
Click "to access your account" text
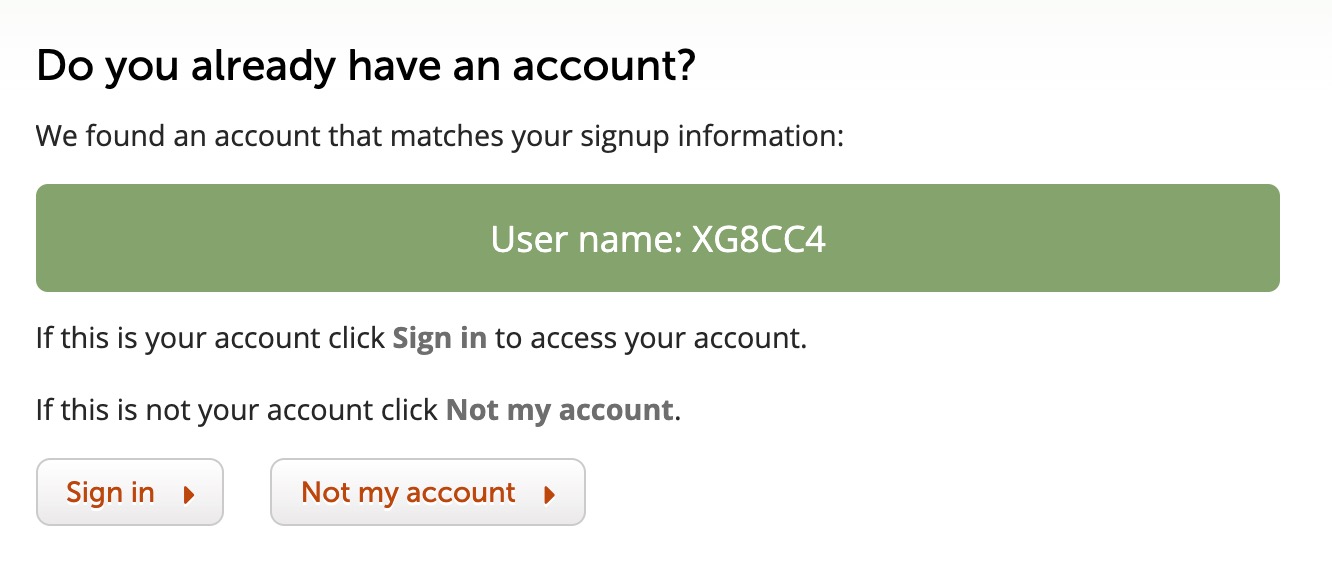[650, 338]
